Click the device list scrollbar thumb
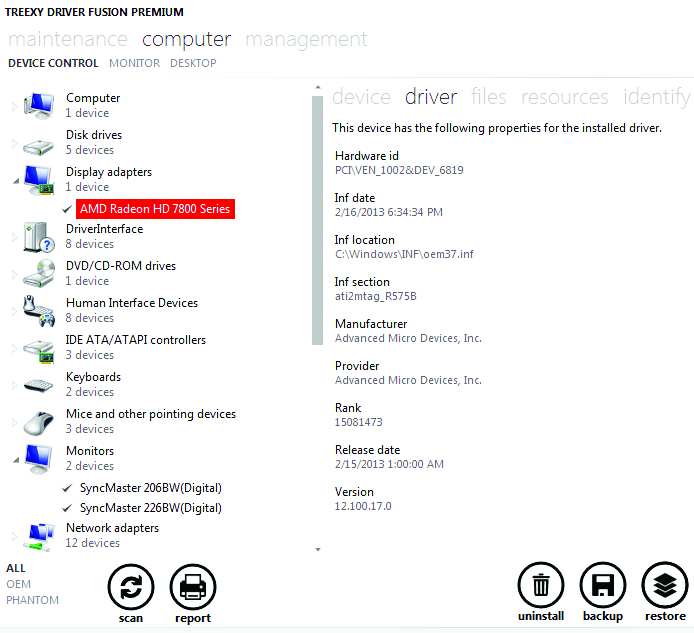 click(x=317, y=220)
